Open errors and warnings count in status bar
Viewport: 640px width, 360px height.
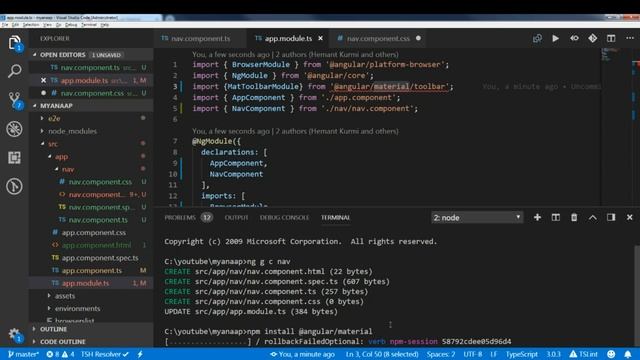tap(60, 354)
